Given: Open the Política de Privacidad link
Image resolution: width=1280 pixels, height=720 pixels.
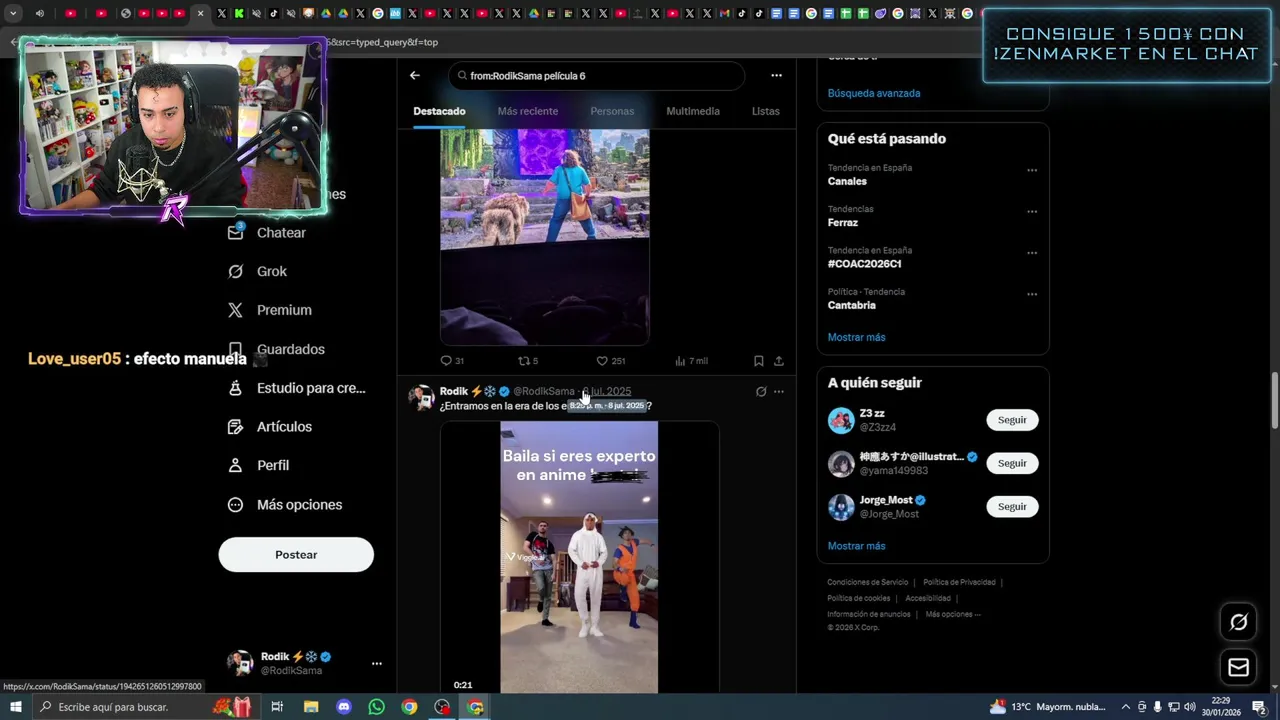Looking at the screenshot, I should tap(959, 582).
